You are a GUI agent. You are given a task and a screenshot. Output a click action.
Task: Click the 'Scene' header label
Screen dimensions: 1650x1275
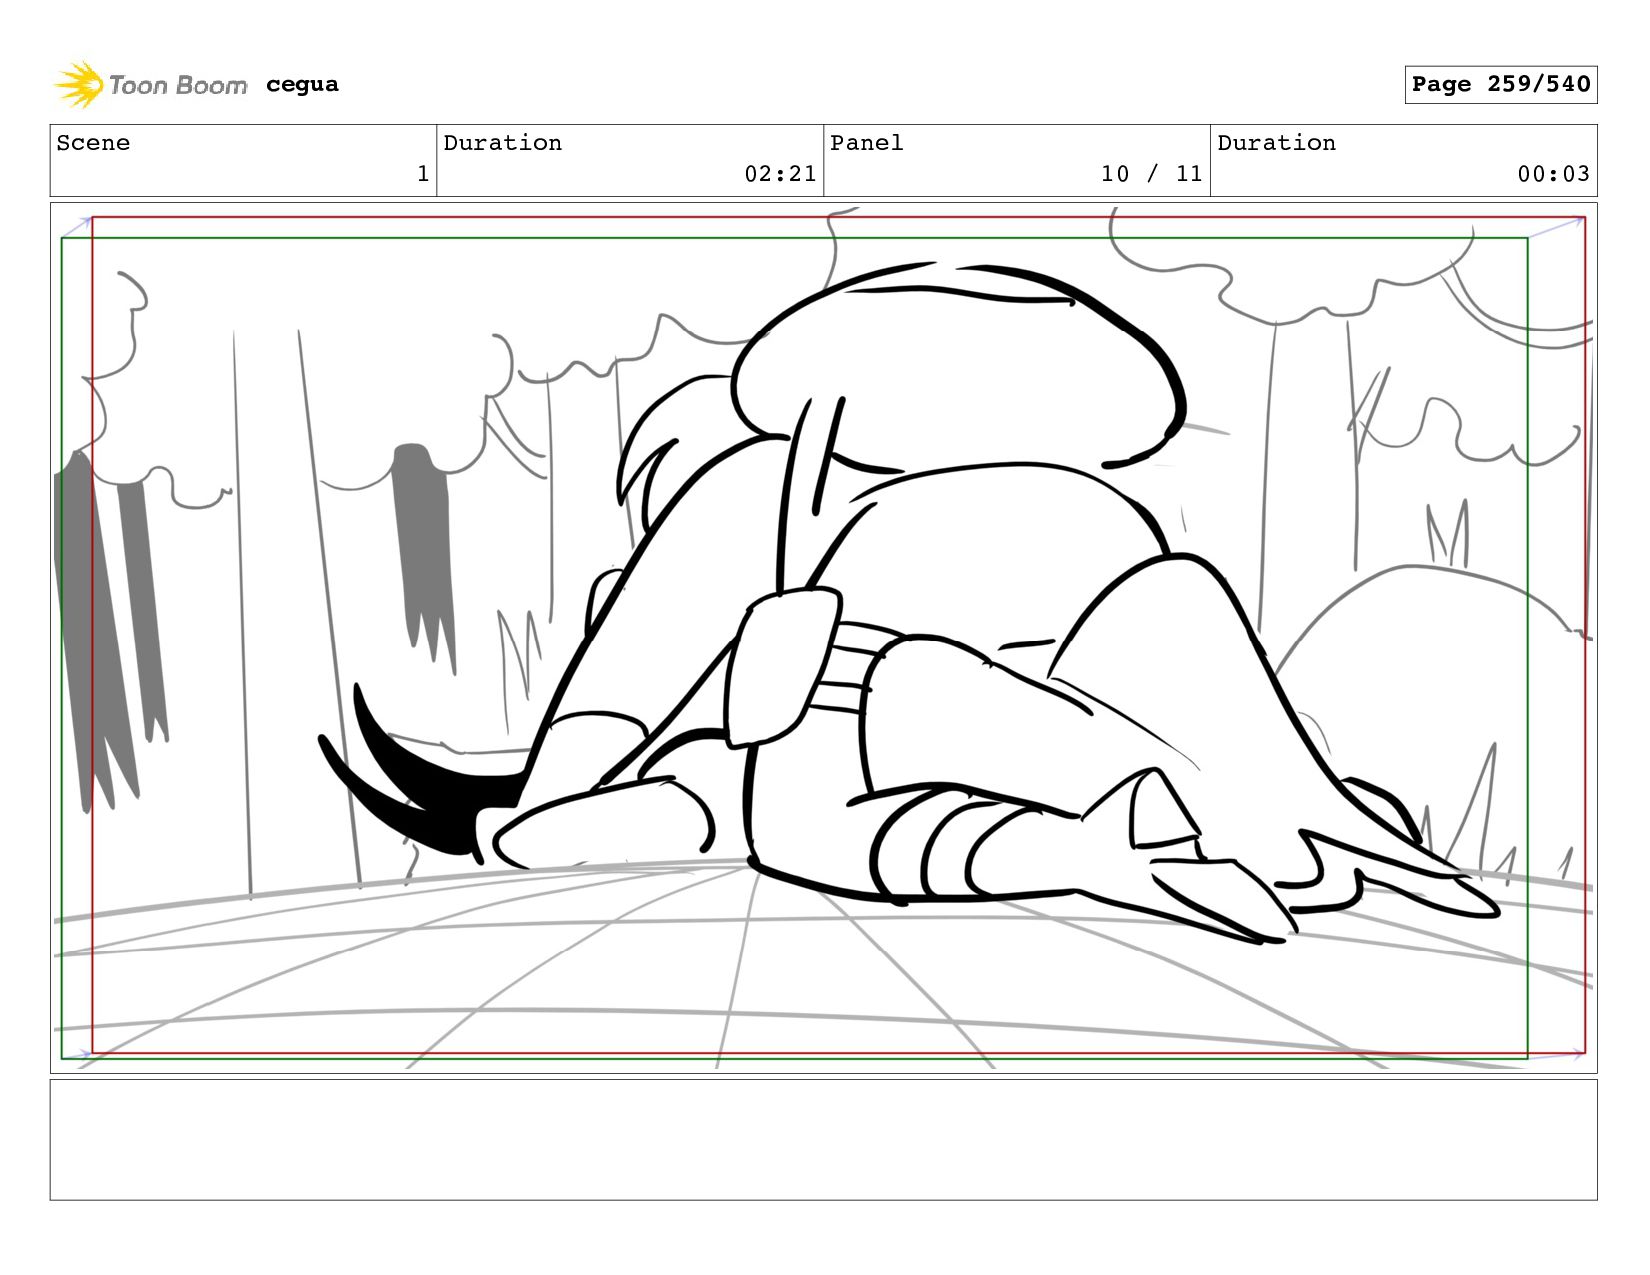[93, 143]
